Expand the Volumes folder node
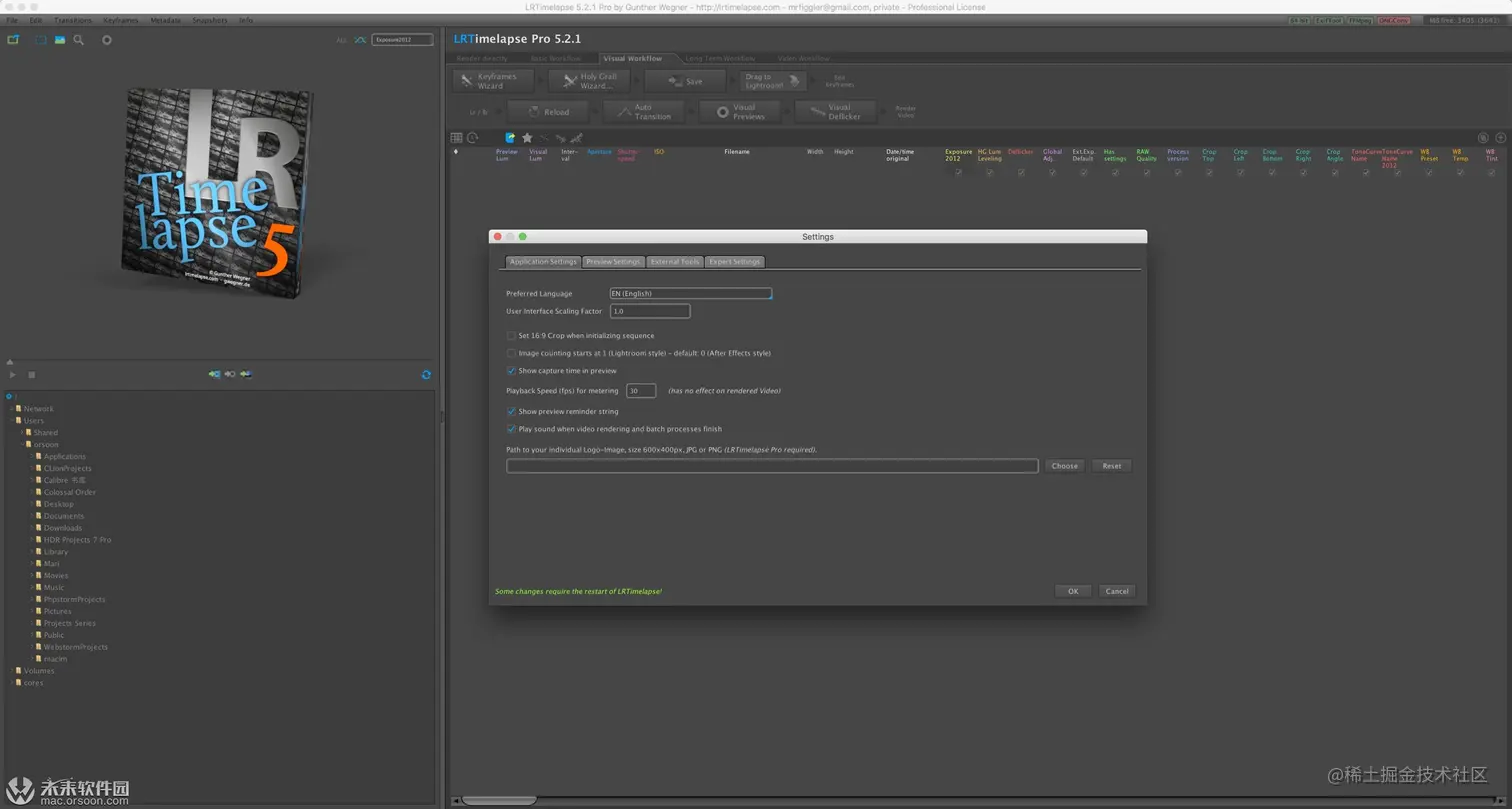The image size is (1512, 809). [11, 671]
